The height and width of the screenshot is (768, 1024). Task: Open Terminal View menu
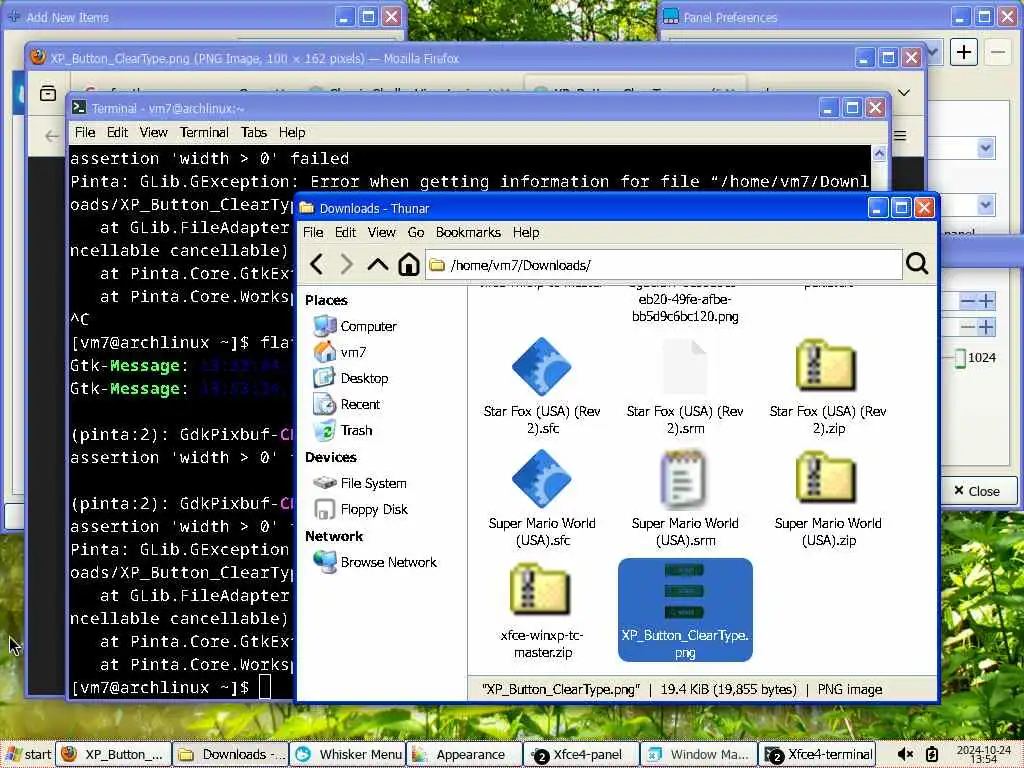coord(153,133)
